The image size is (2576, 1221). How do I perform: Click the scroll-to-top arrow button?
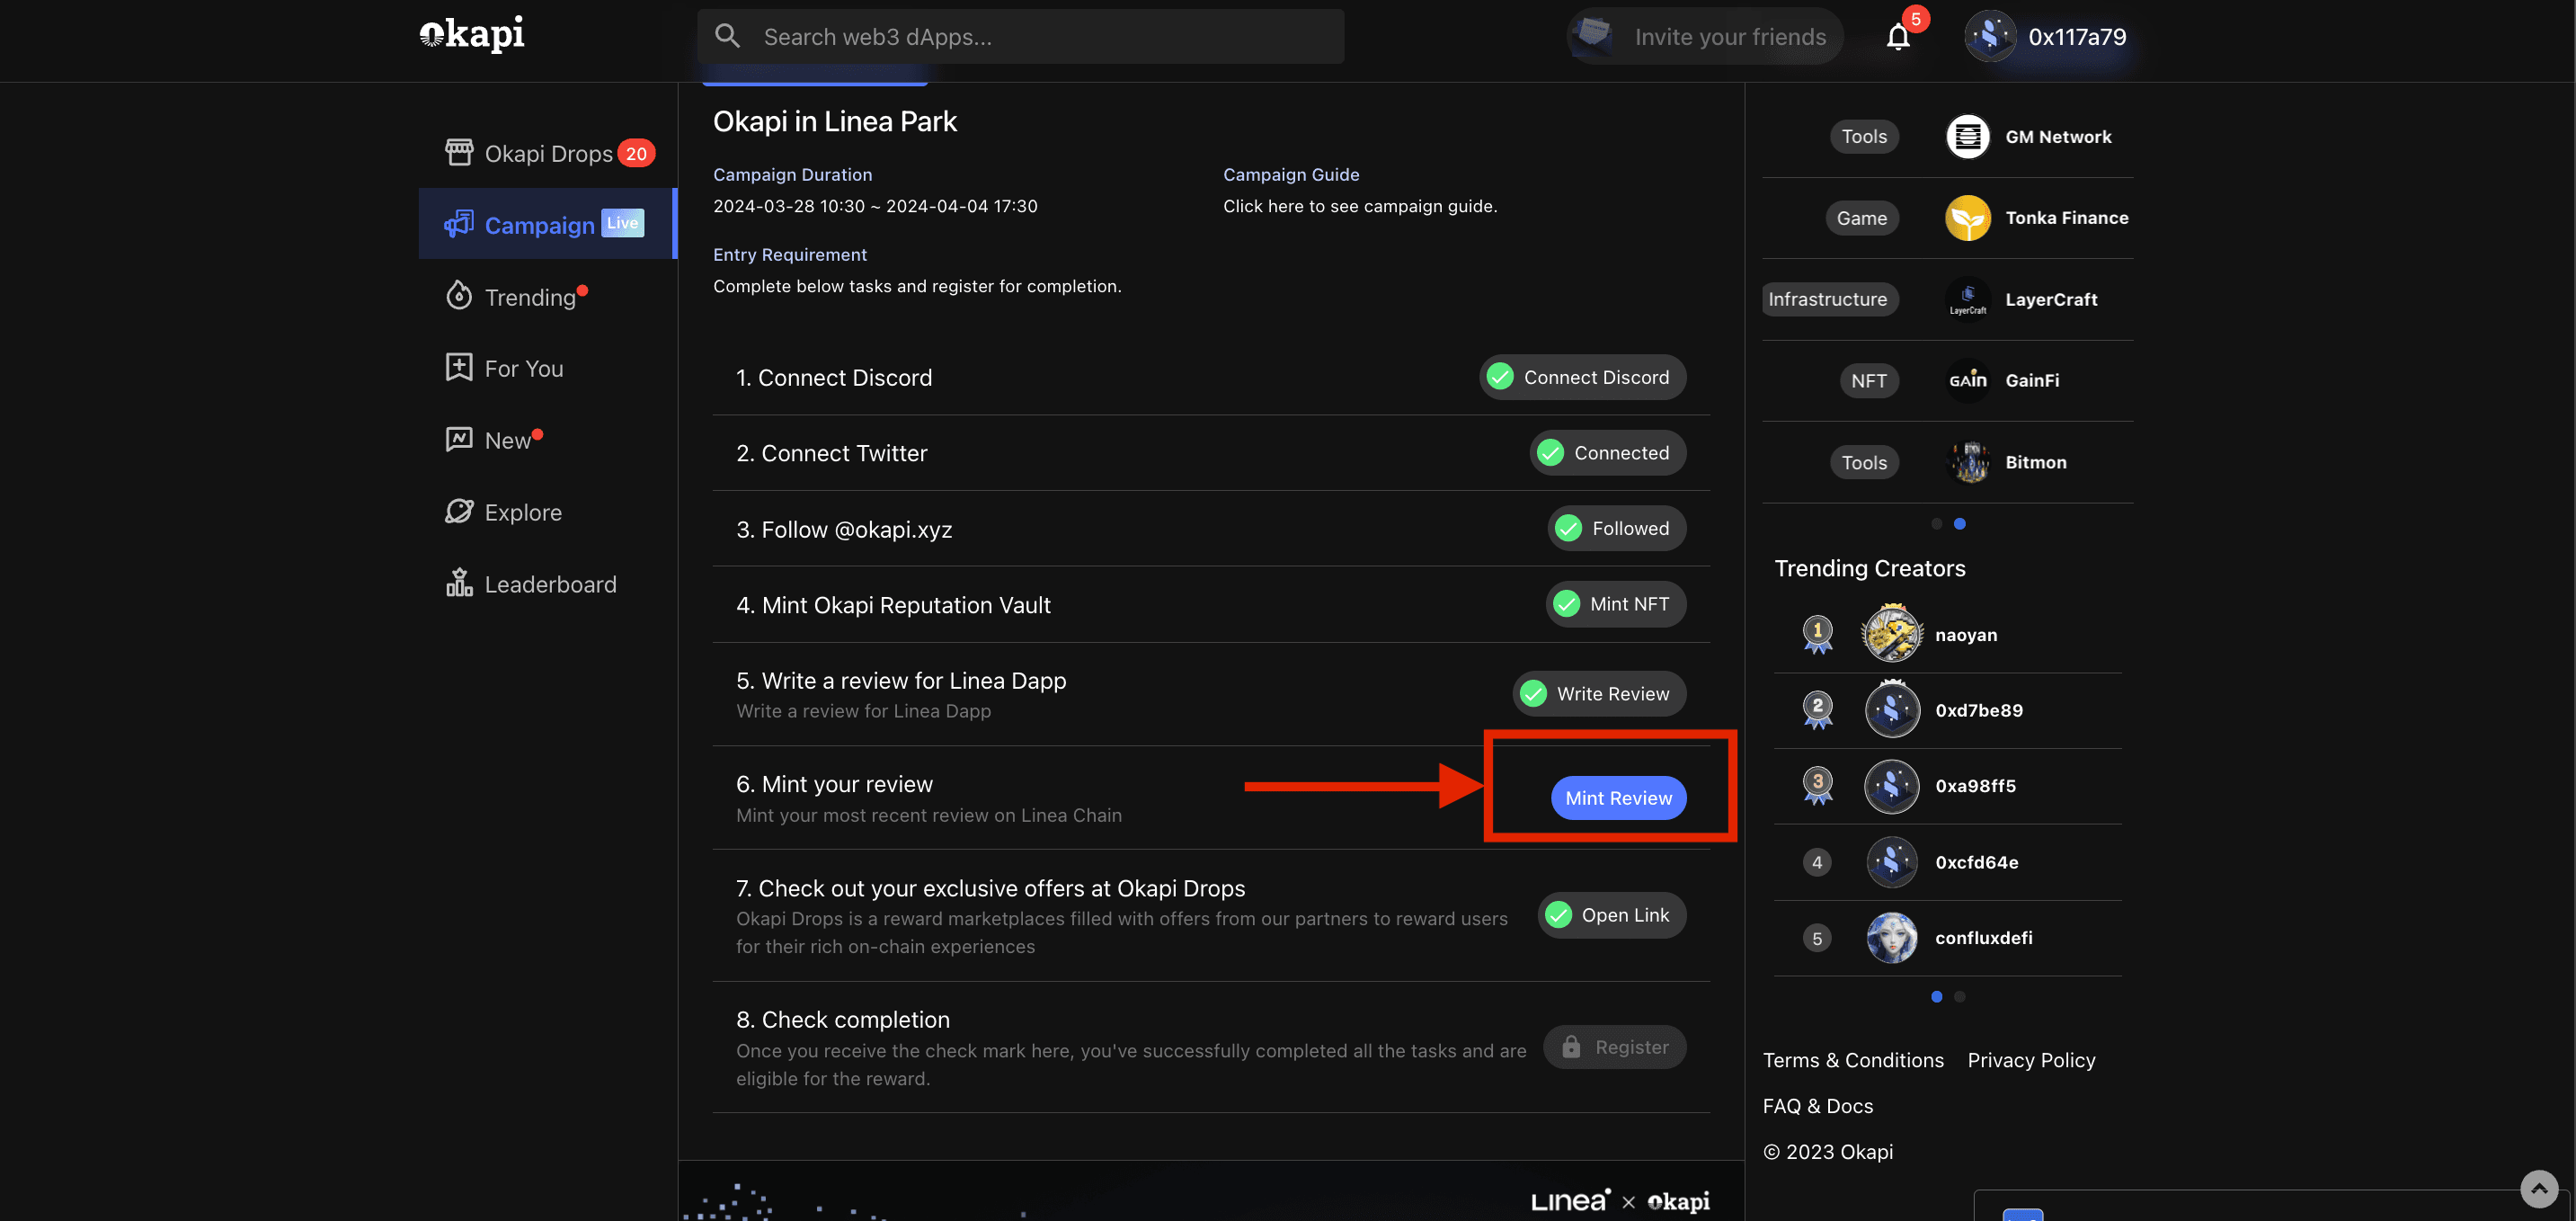click(x=2538, y=1190)
